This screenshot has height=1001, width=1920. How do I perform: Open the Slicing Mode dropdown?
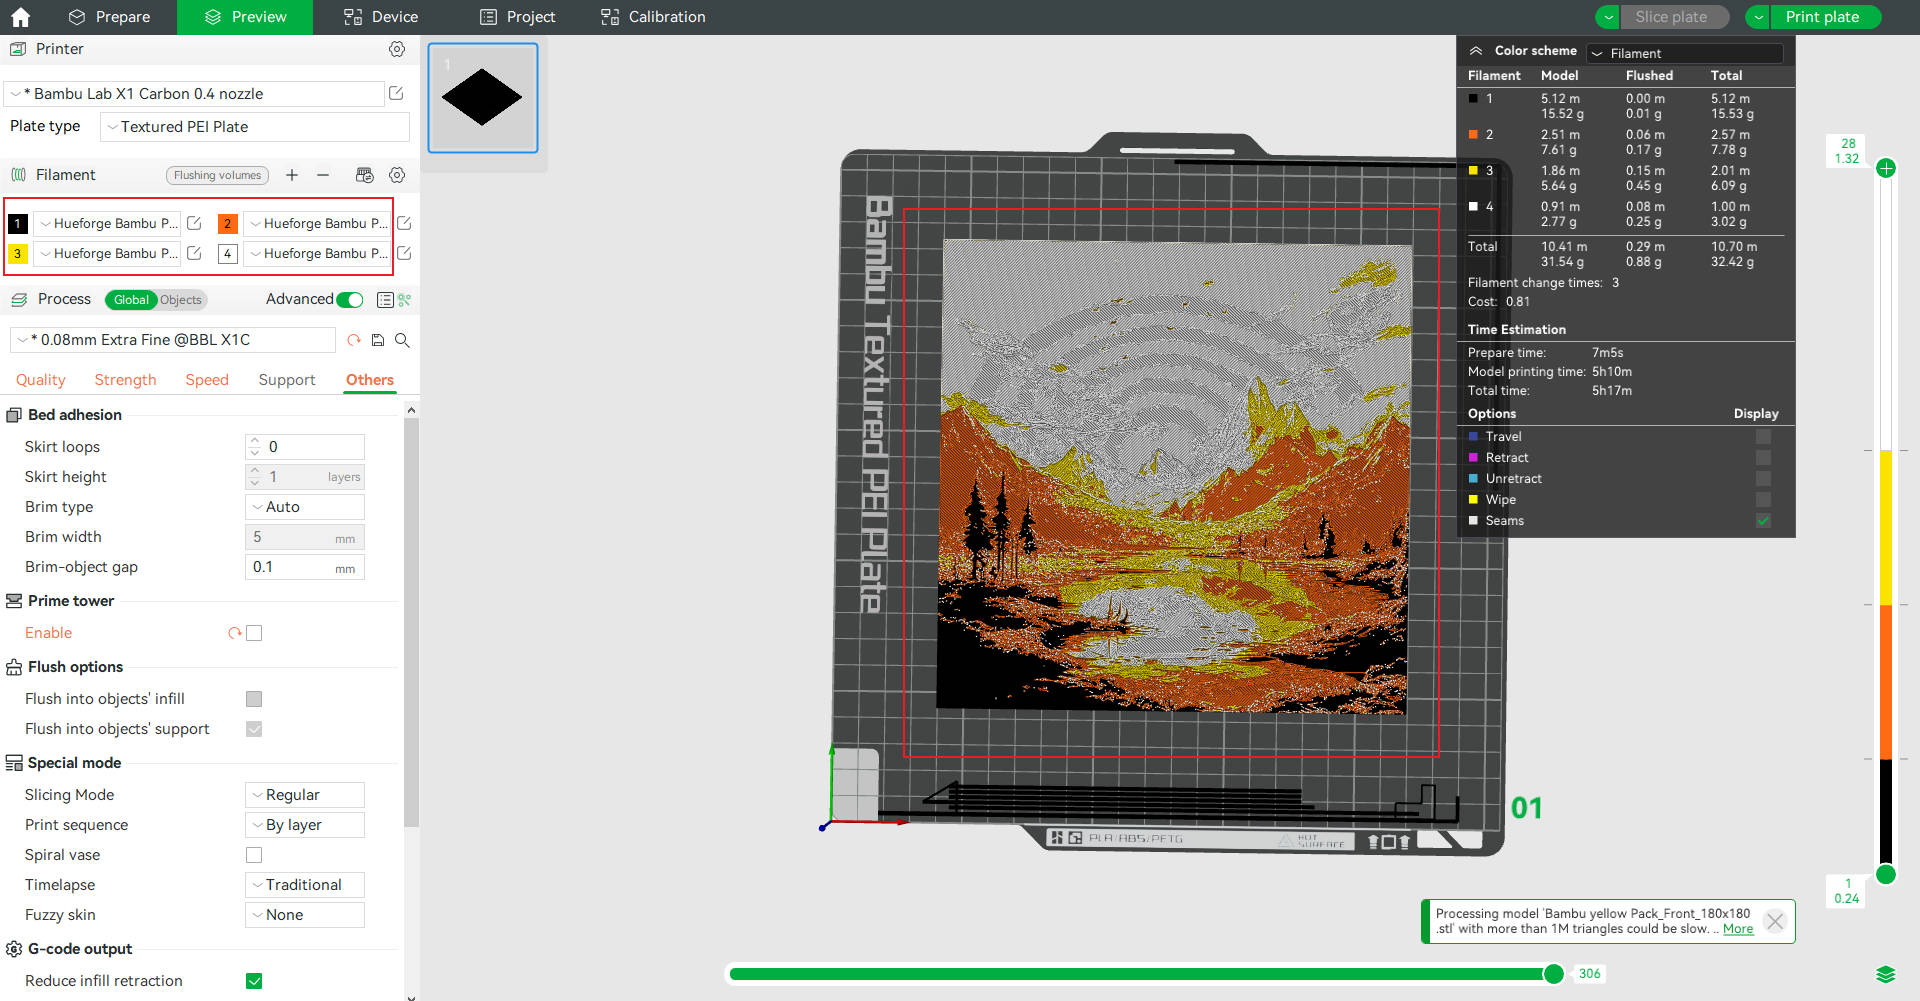tap(305, 795)
